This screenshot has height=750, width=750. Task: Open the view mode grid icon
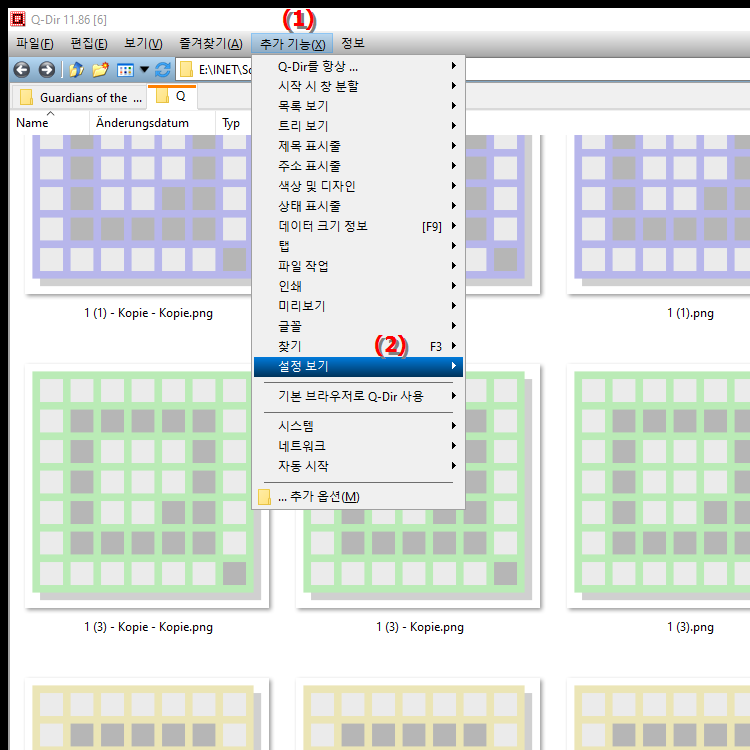[x=125, y=70]
